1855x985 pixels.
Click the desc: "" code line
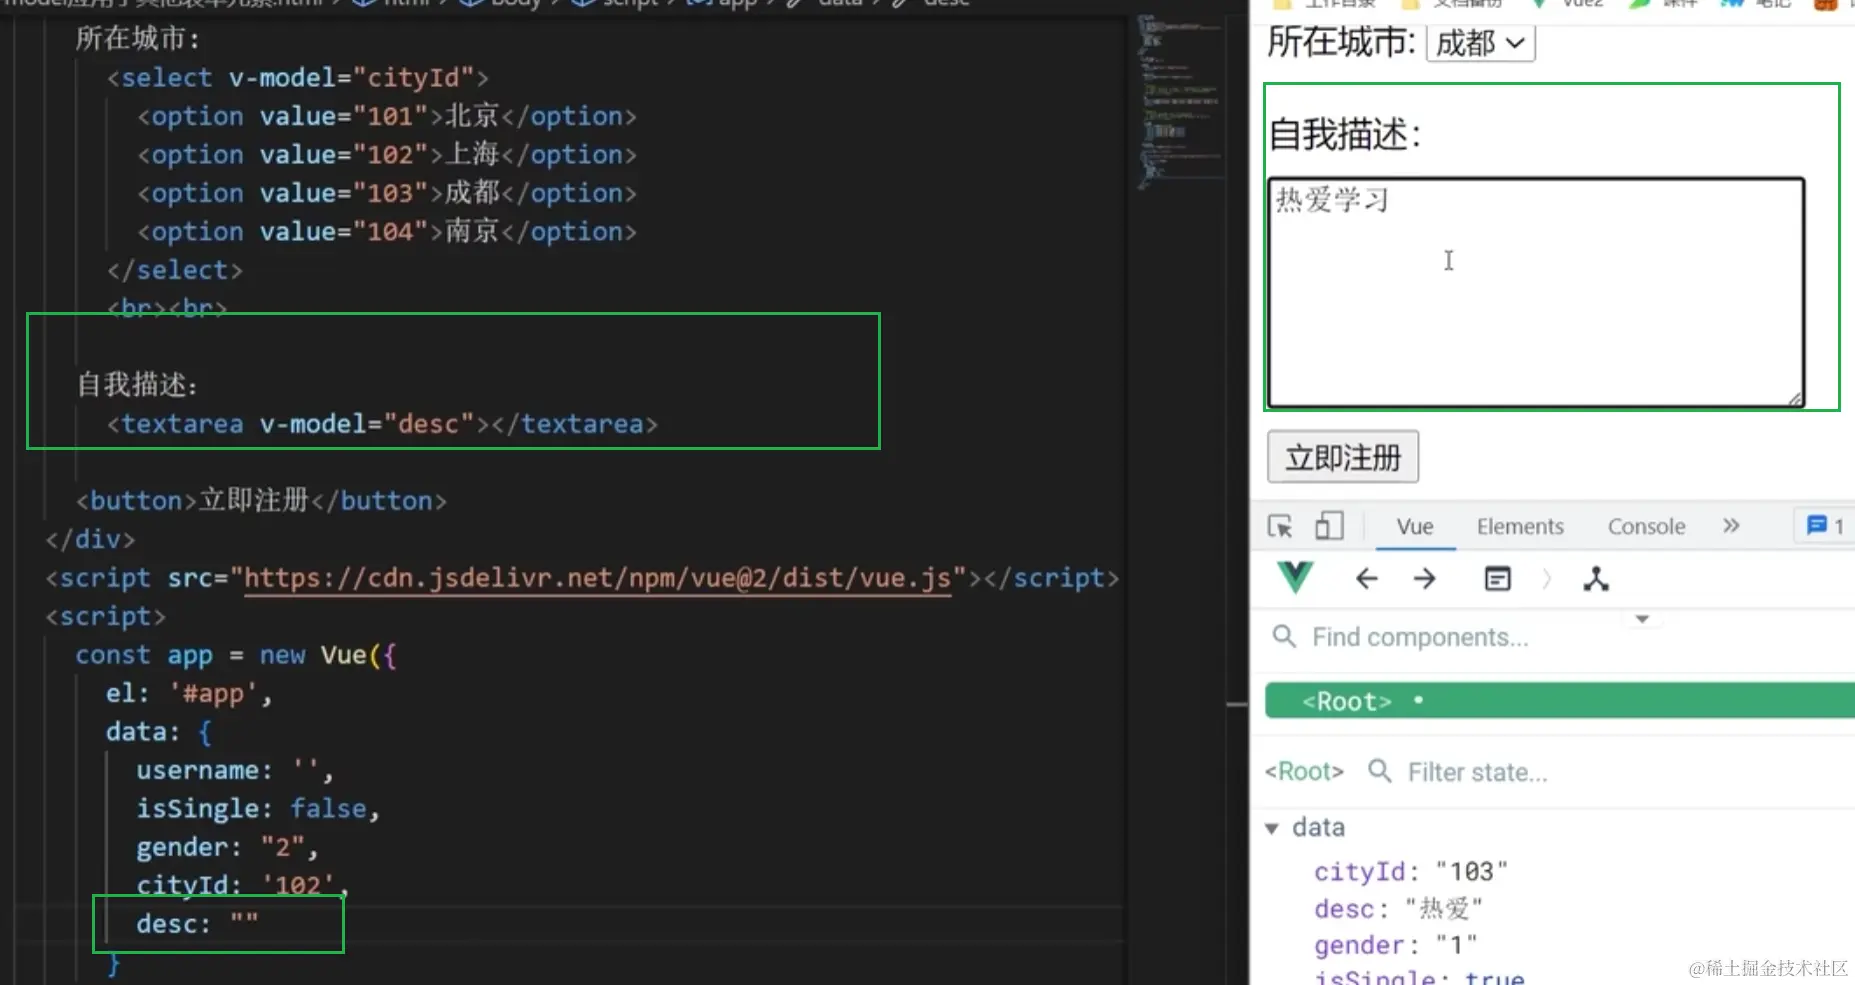197,924
